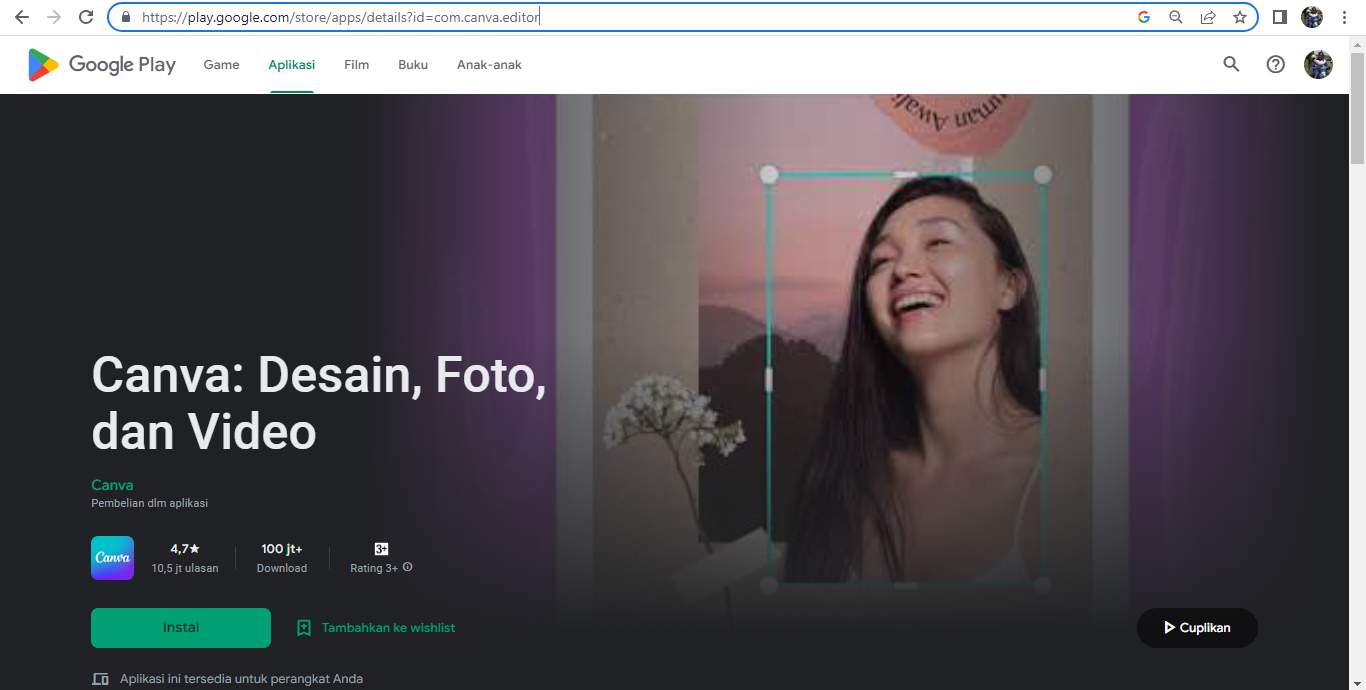
Task: View site information via lock icon
Action: pos(126,17)
